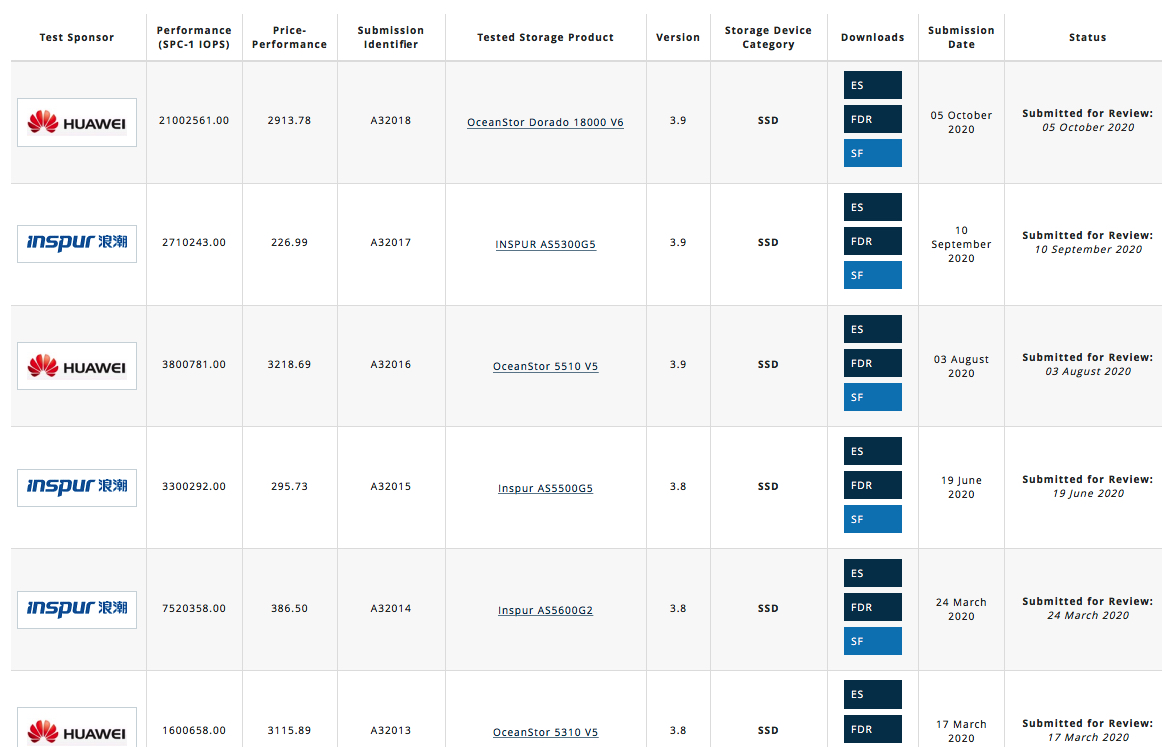Image resolution: width=1162 pixels, height=747 pixels.
Task: Select price-performance value 386.50
Action: coord(289,608)
